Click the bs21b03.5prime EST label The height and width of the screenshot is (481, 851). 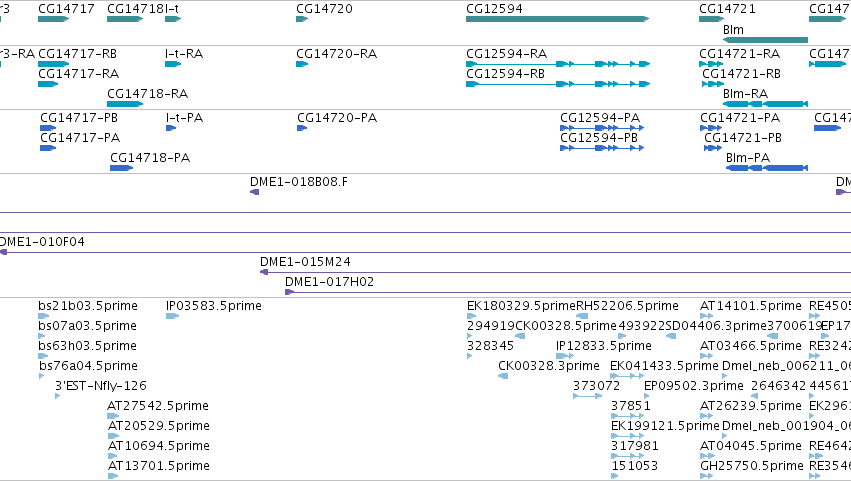pyautogui.click(x=88, y=306)
